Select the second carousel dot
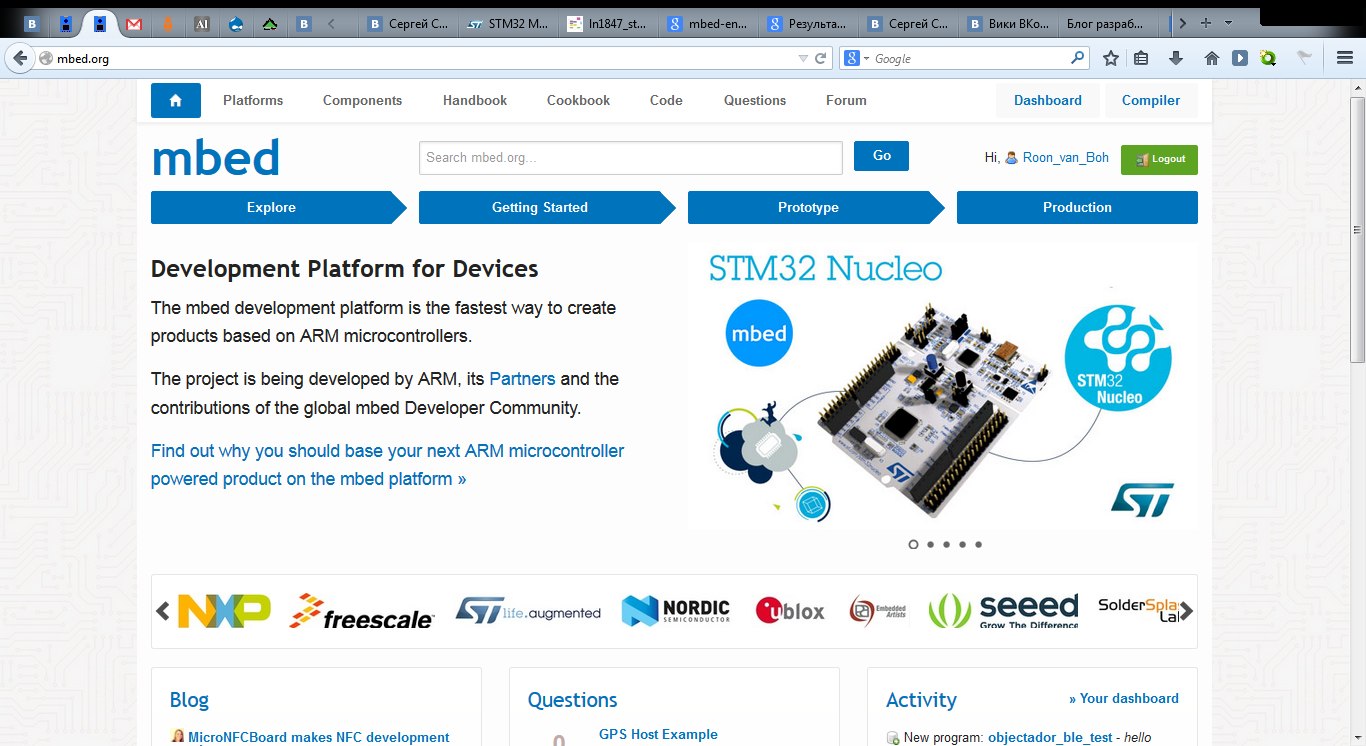Image resolution: width=1366 pixels, height=746 pixels. (930, 544)
